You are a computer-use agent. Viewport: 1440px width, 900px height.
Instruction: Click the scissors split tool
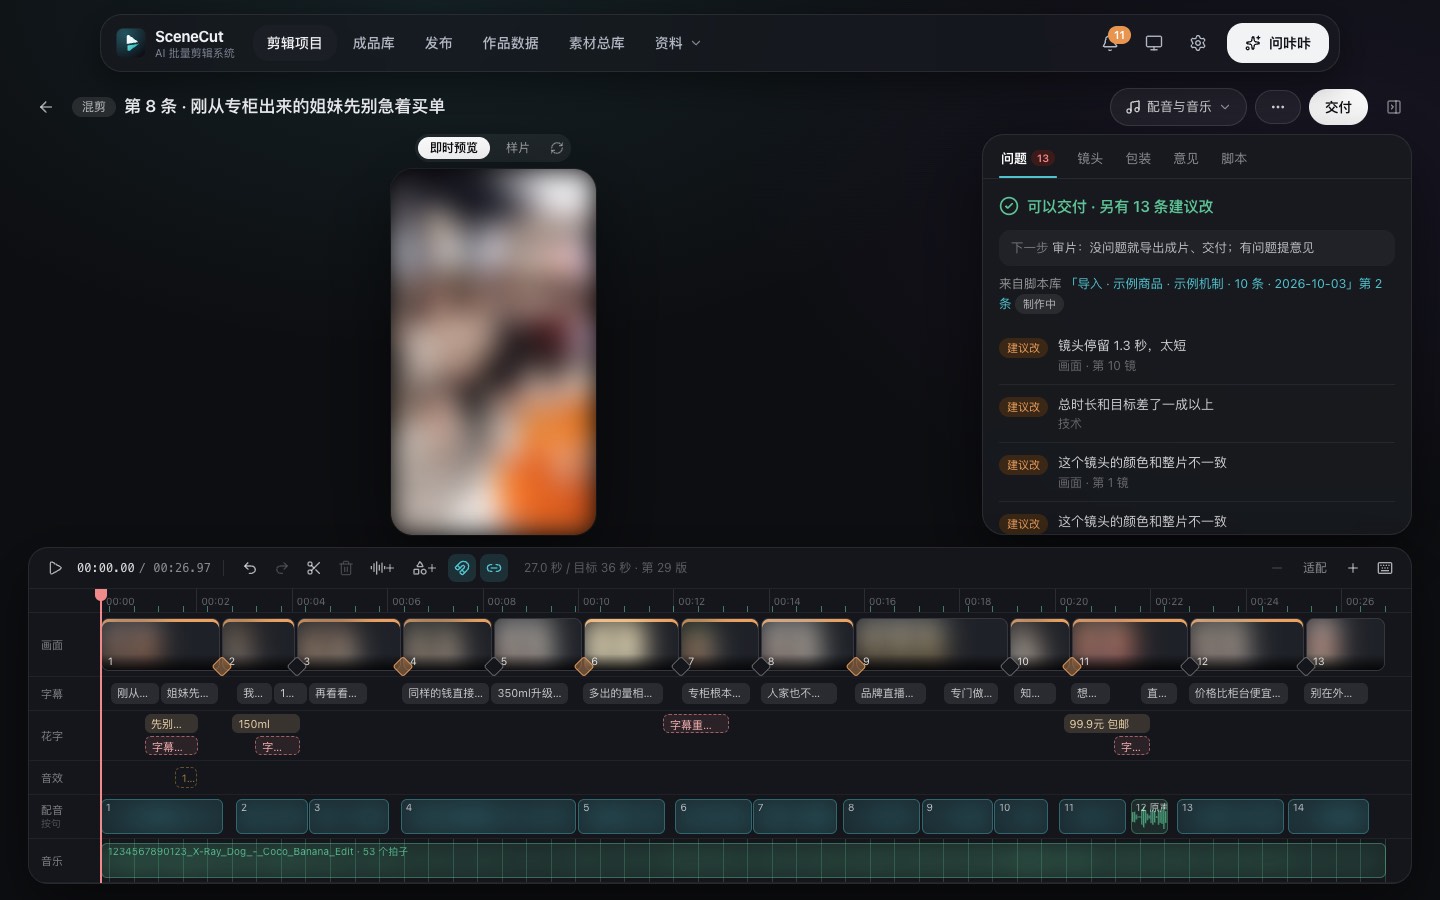(314, 568)
